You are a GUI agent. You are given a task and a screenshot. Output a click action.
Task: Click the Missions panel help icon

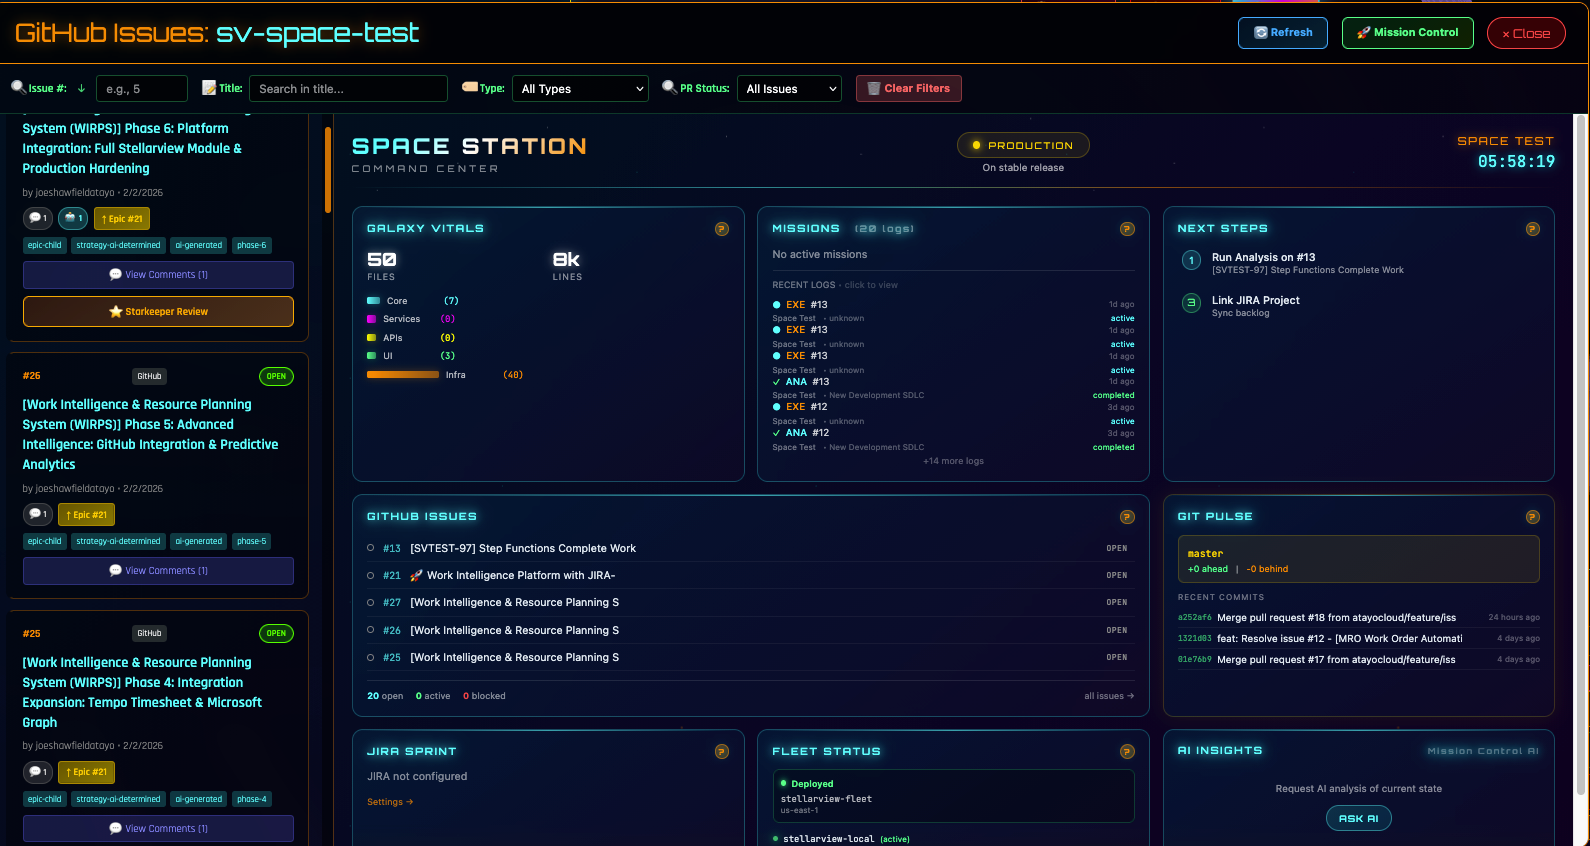tap(1127, 229)
